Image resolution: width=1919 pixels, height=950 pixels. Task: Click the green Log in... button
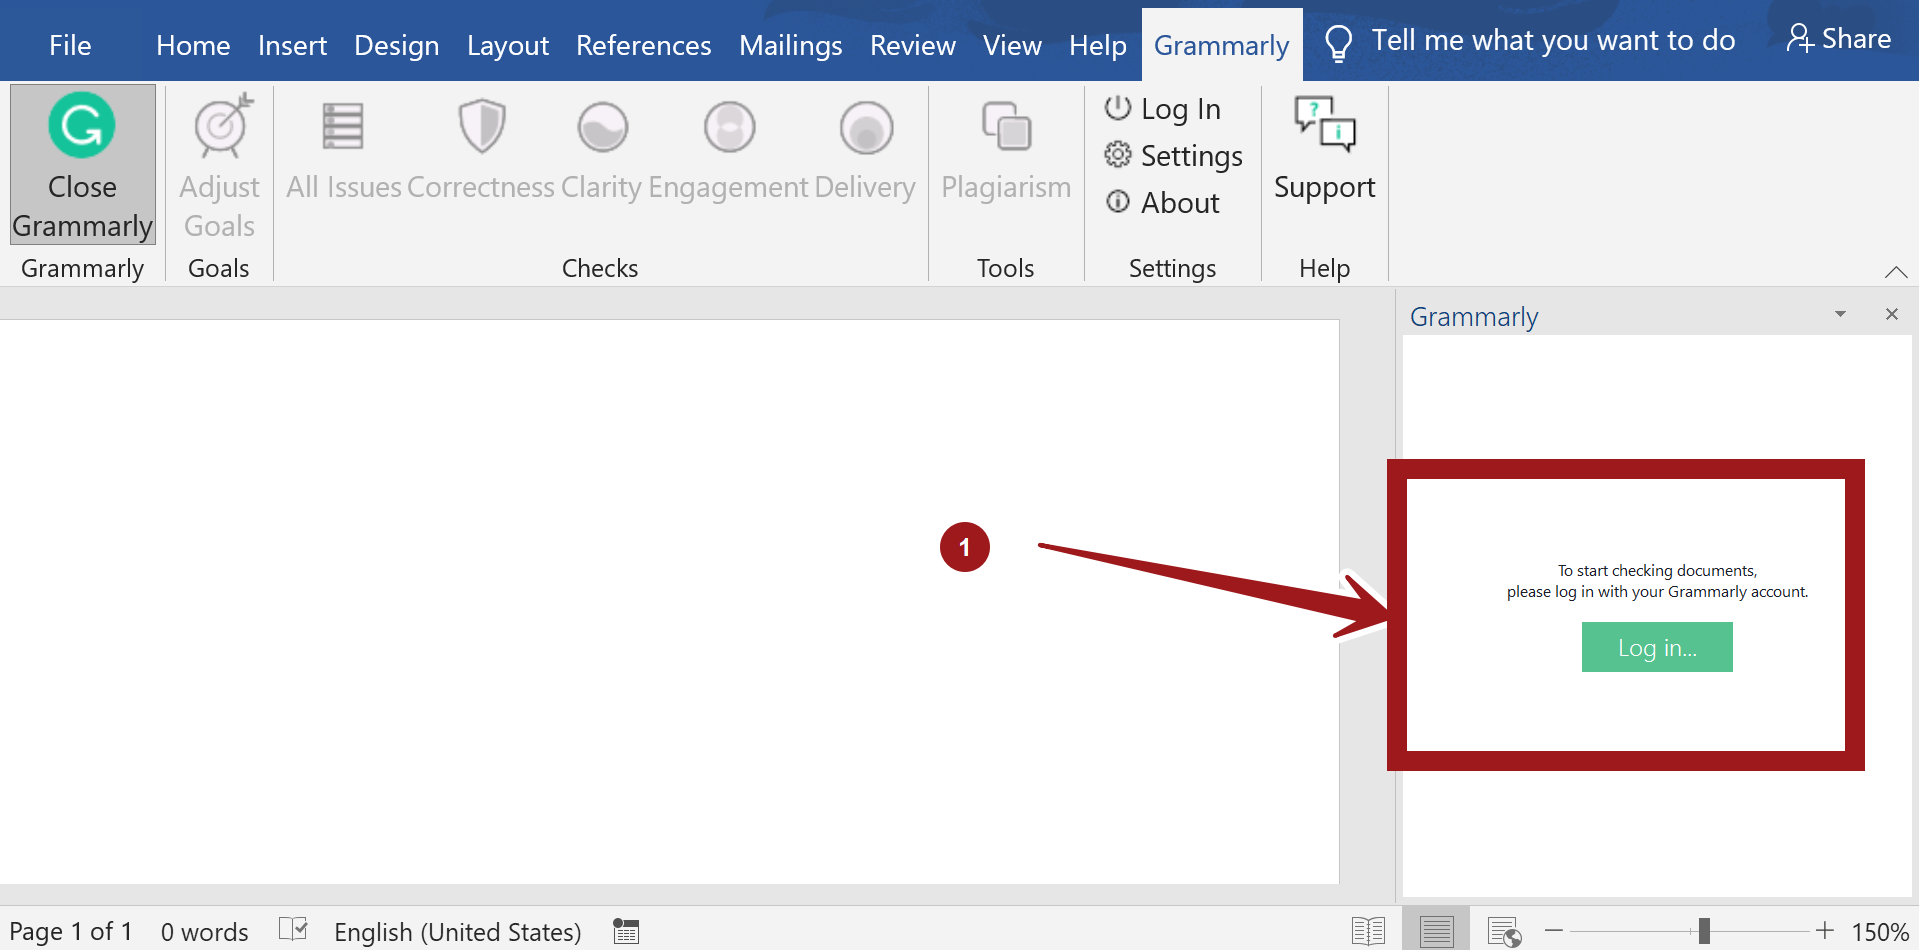1657,647
